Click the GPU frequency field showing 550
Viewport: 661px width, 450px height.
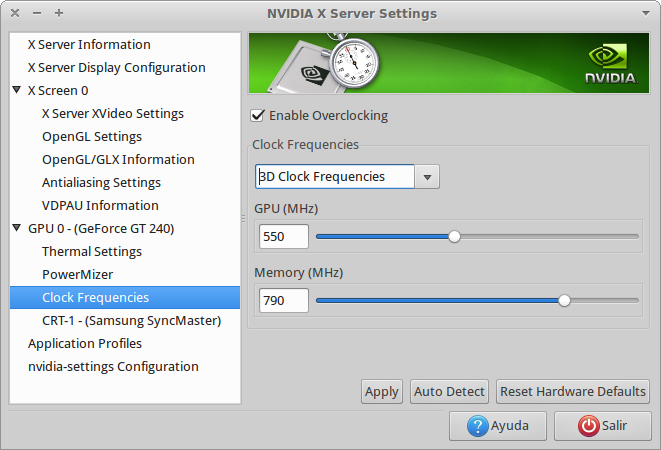[284, 237]
